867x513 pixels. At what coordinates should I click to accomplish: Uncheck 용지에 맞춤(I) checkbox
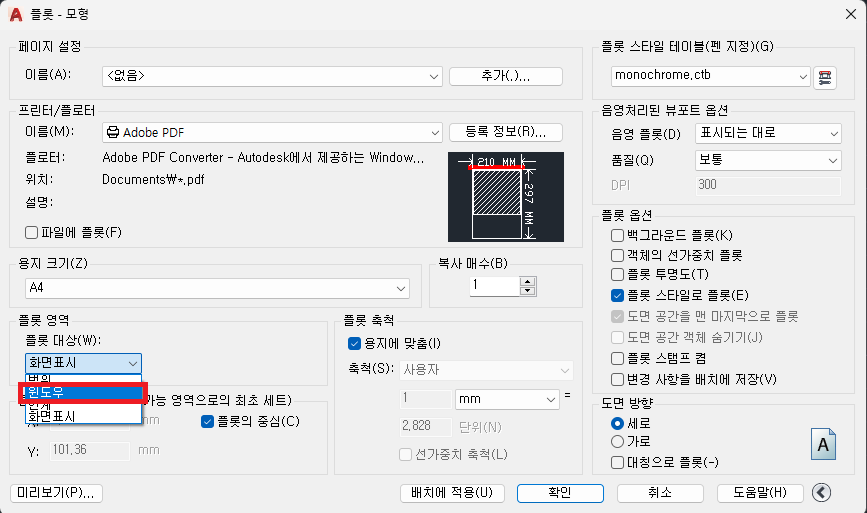pos(354,344)
